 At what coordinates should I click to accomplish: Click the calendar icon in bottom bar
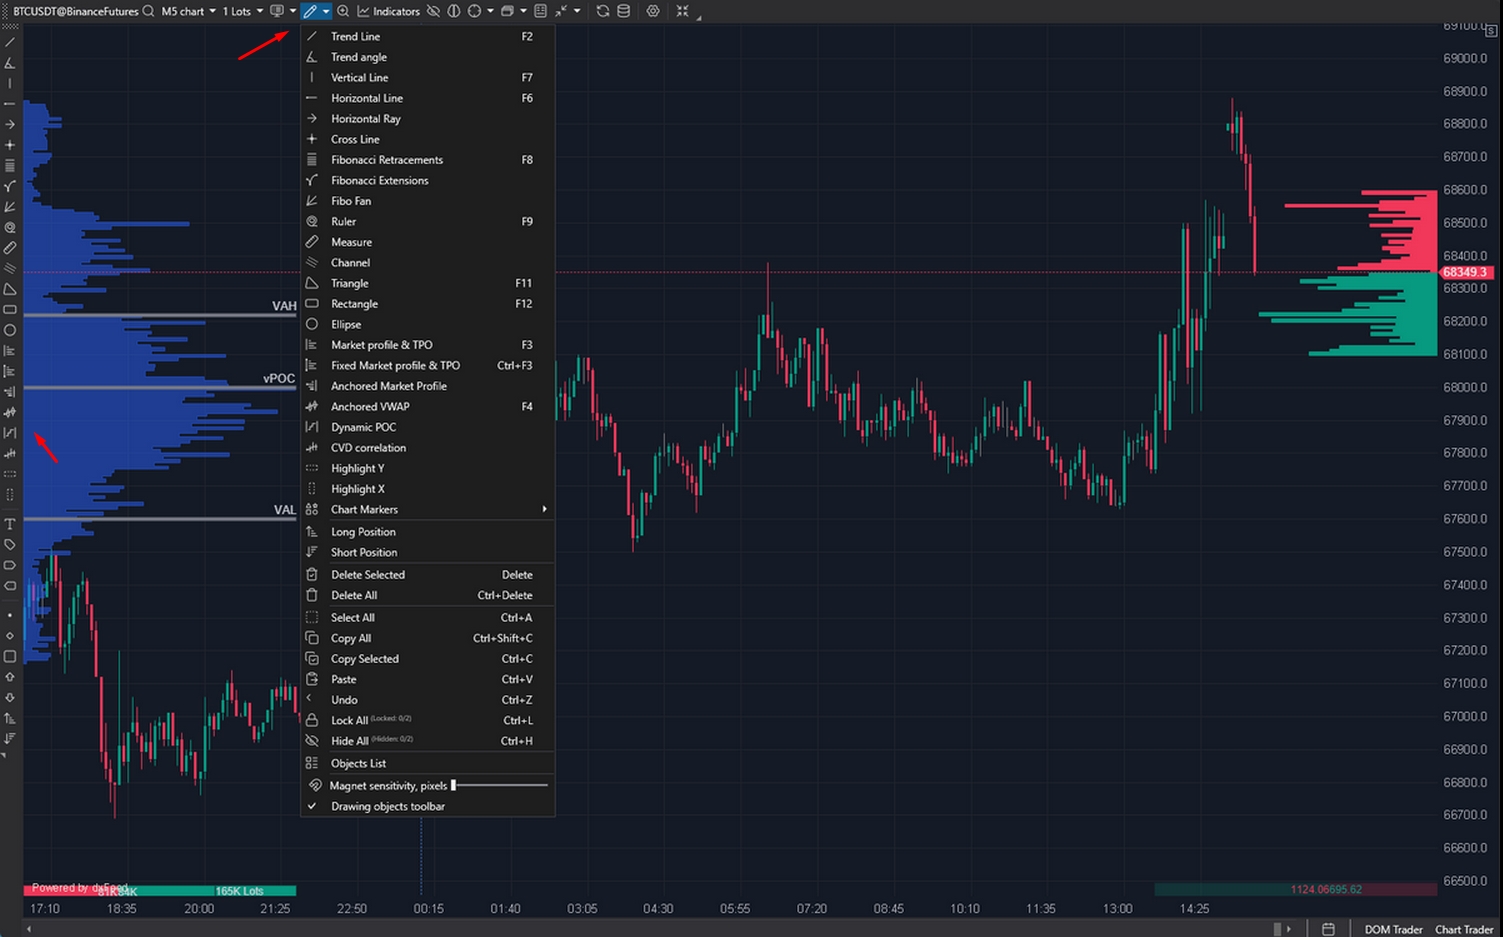1328,929
